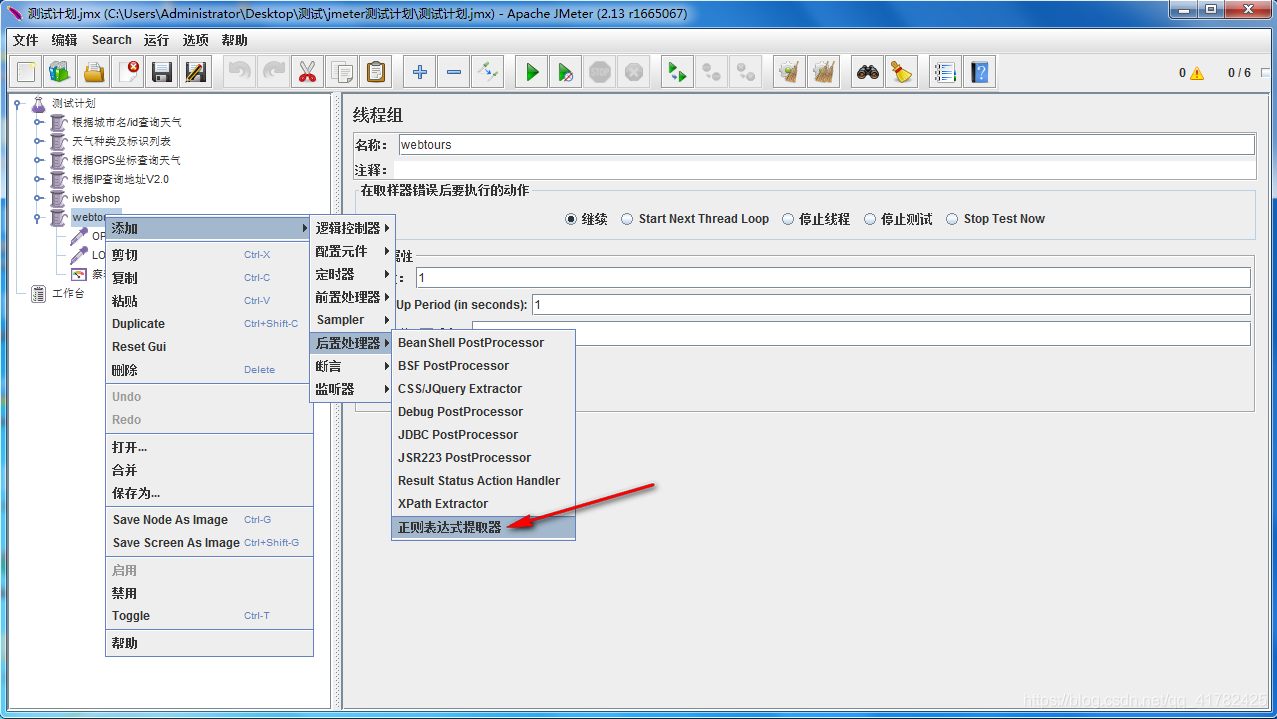Click Save Node As Image item
The image size is (1277, 719).
(209, 520)
